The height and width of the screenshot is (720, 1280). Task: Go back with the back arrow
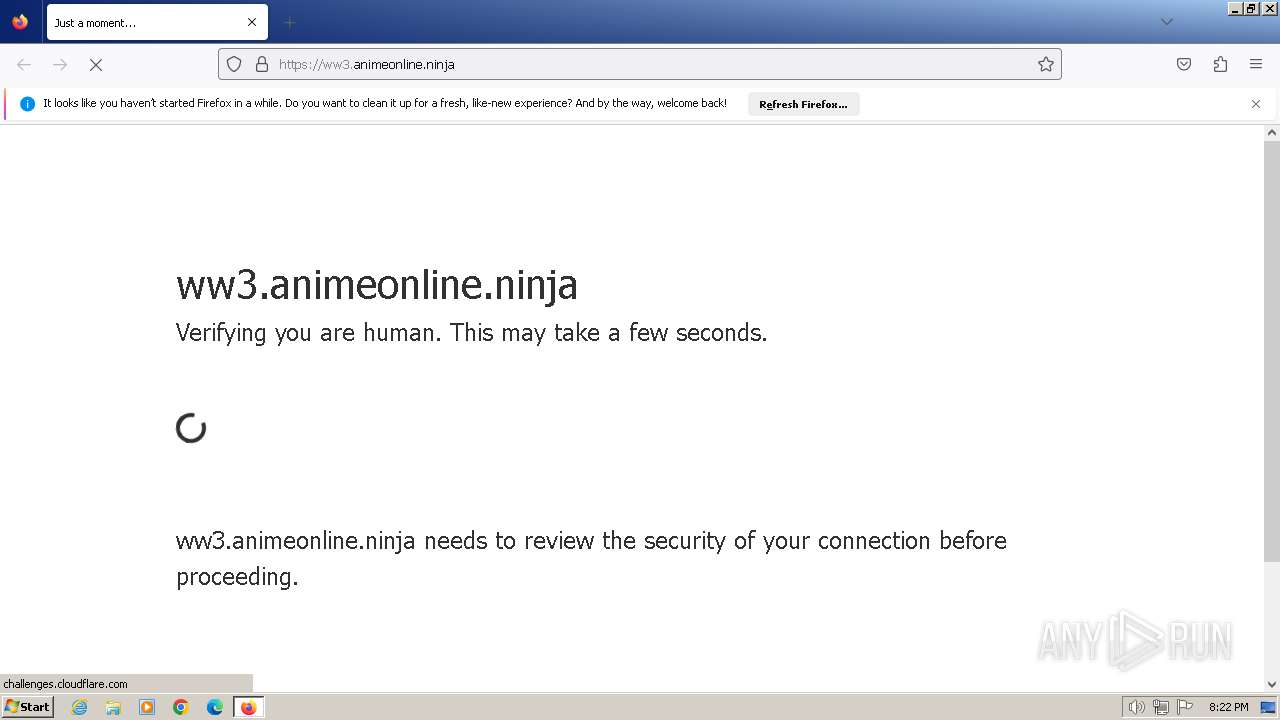pyautogui.click(x=24, y=64)
